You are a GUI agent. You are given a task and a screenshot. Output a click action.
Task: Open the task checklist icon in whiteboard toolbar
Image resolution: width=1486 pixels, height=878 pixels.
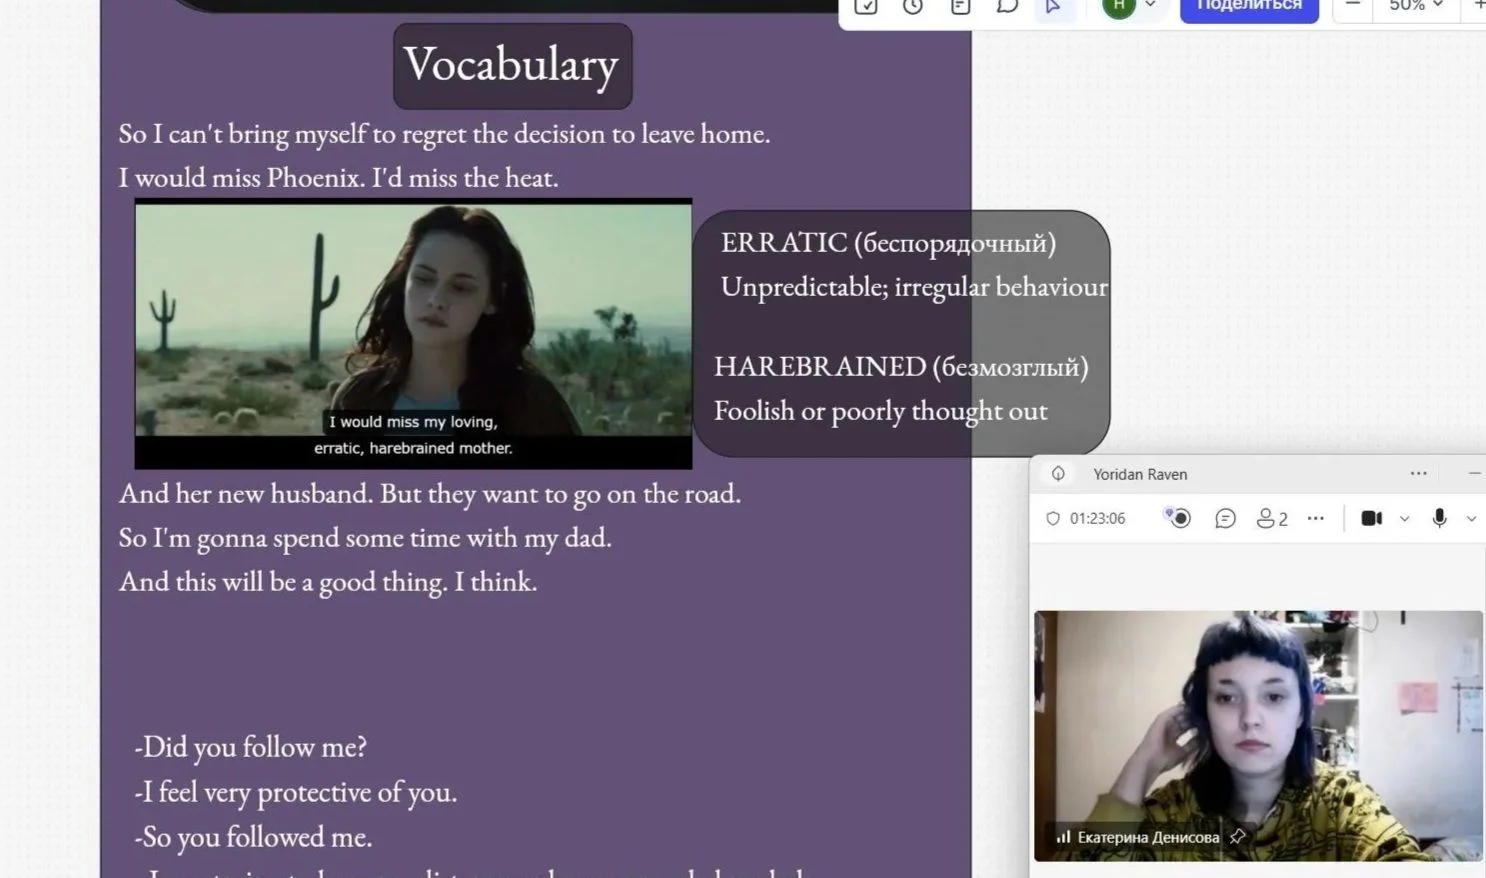pyautogui.click(x=866, y=6)
